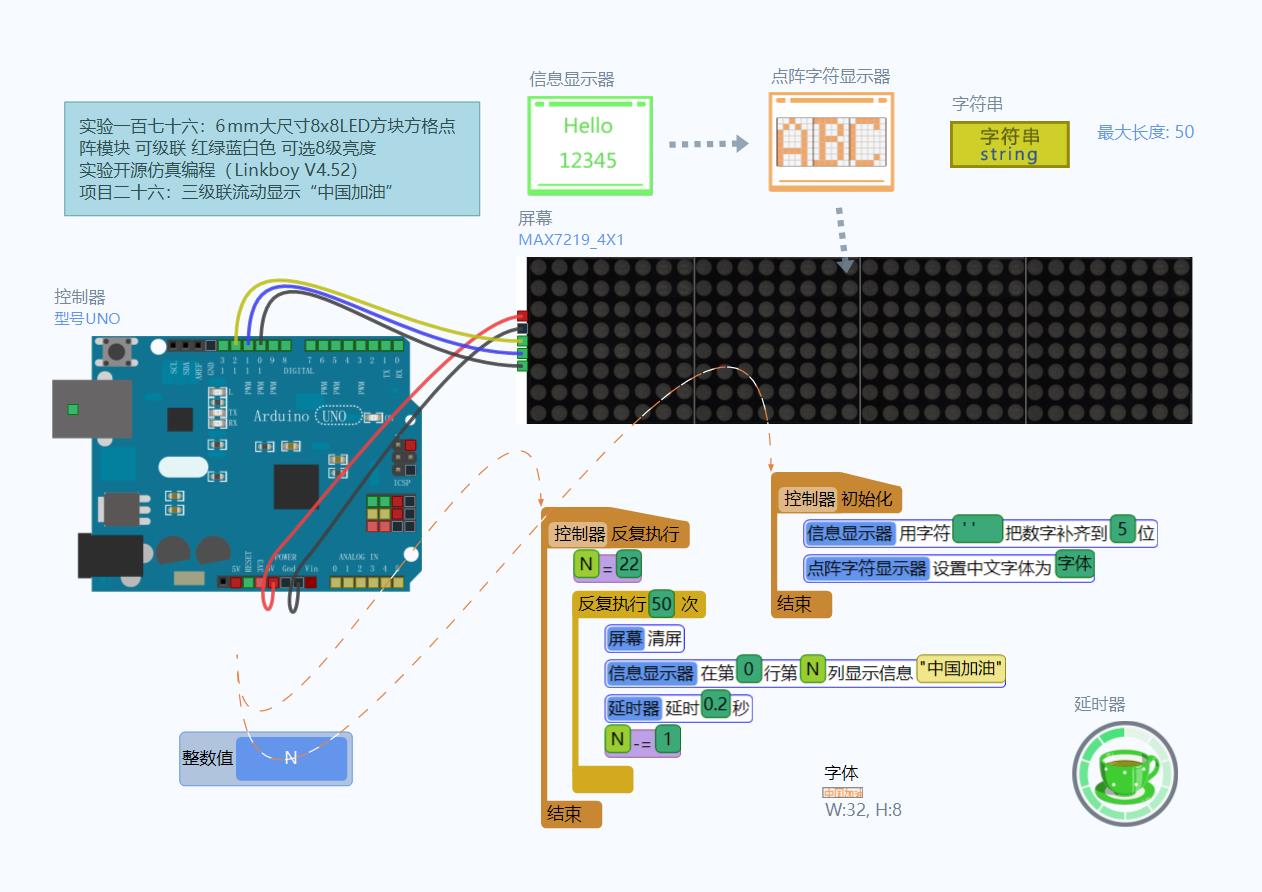The width and height of the screenshot is (1262, 892).
Task: Edit the decrement value 1 in N block
Action: (x=668, y=740)
